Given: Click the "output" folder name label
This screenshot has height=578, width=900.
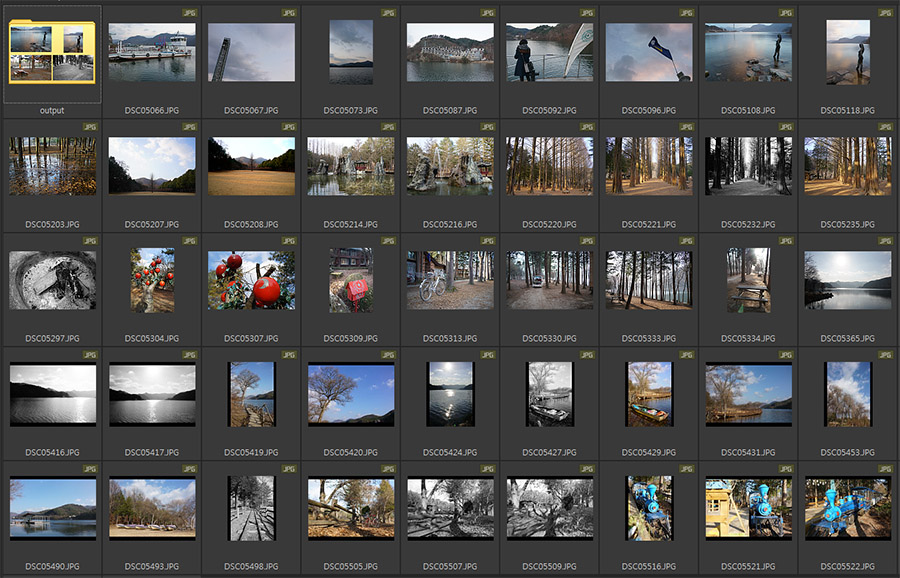Looking at the screenshot, I should pos(52,111).
